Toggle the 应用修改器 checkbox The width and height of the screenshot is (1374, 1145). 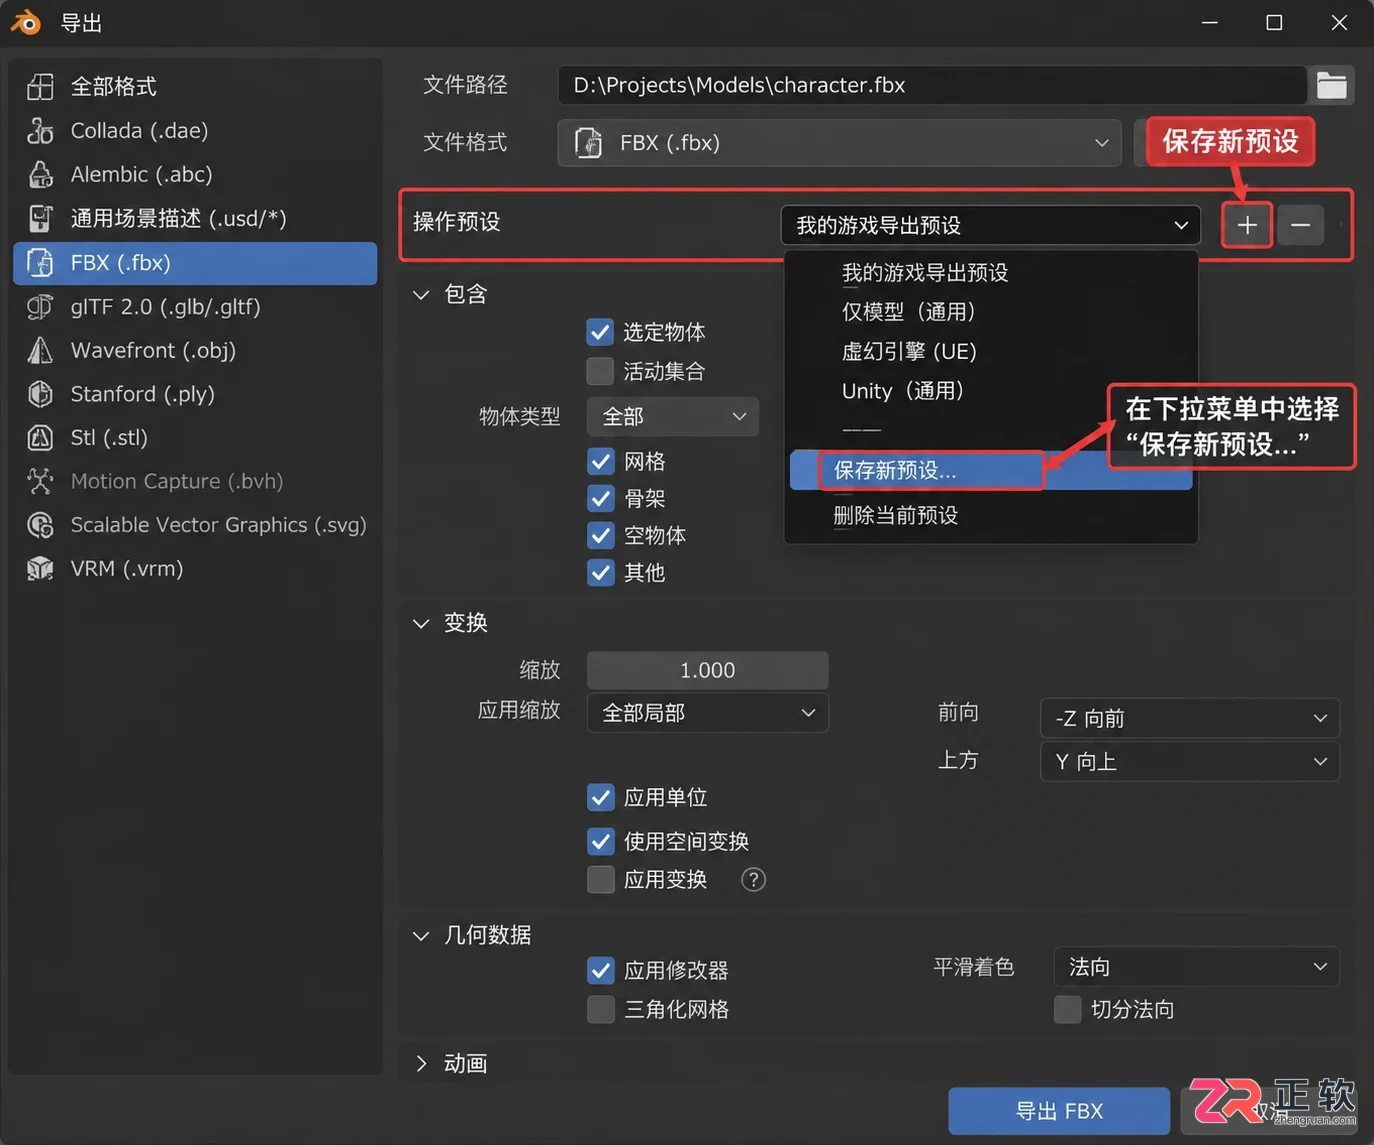coord(601,970)
